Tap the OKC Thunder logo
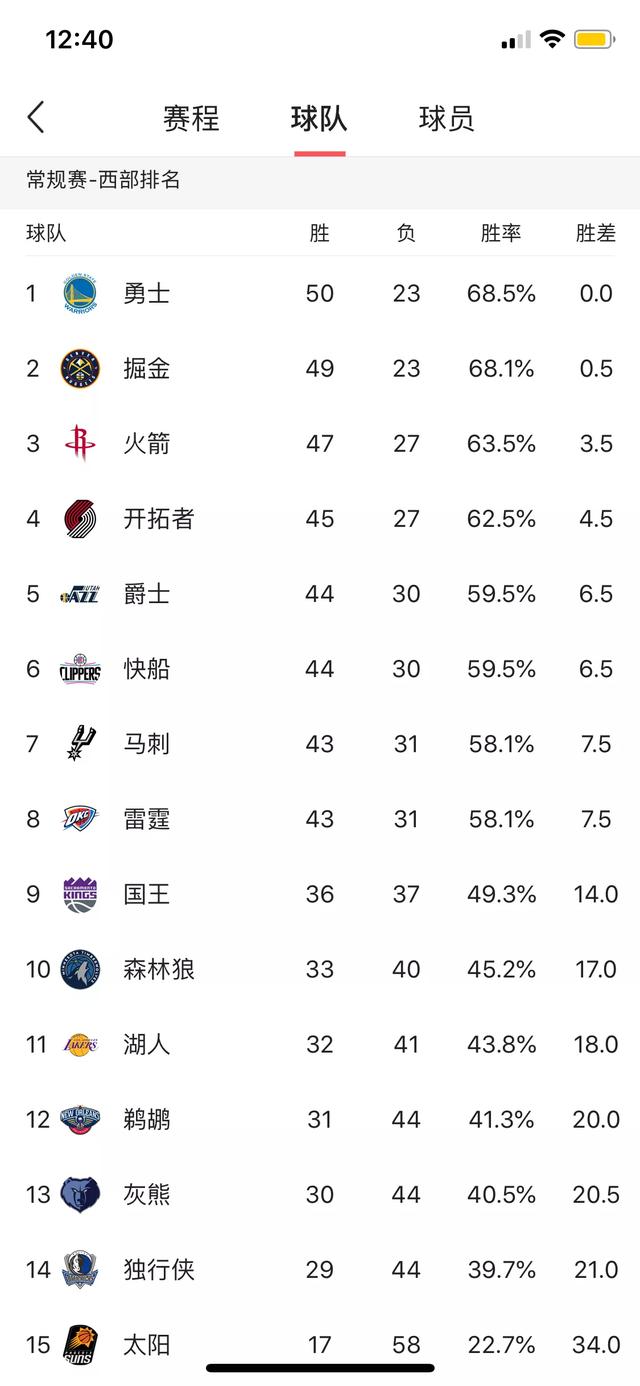640x1386 pixels. coord(80,819)
